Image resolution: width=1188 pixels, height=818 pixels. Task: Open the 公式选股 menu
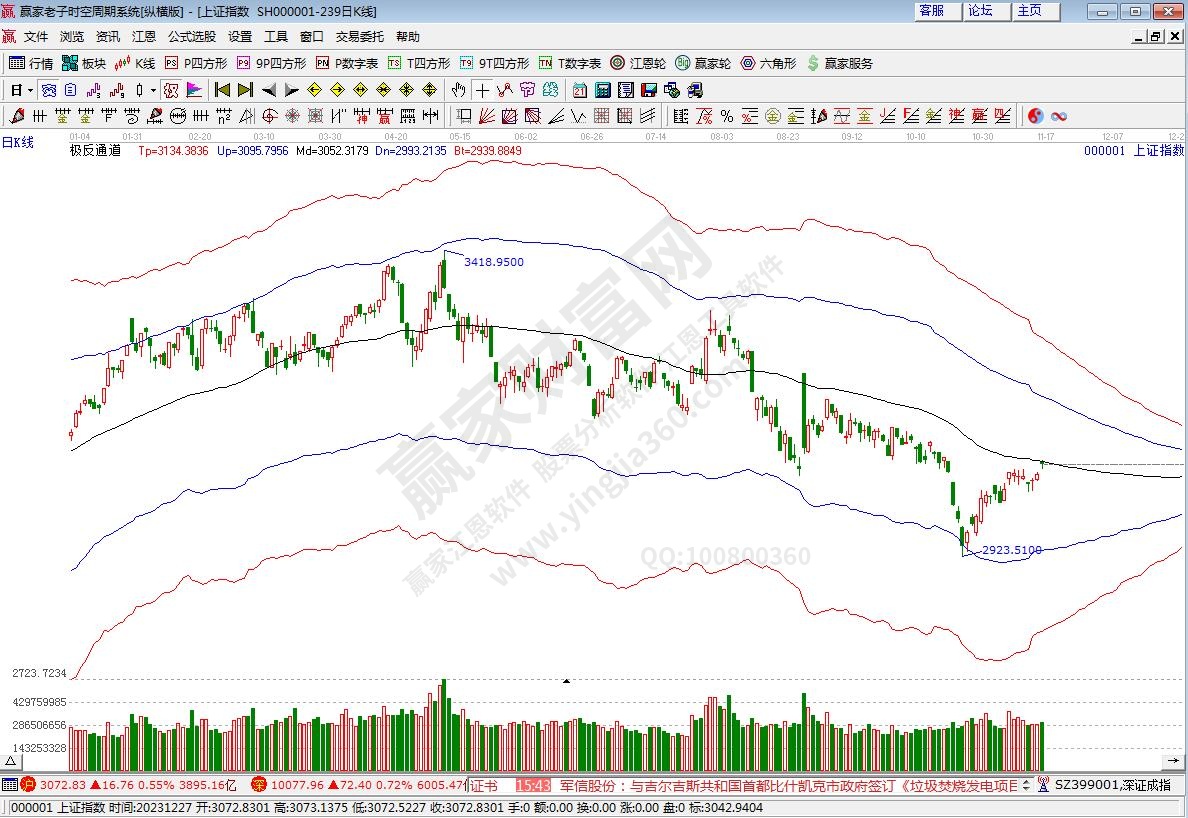coord(191,36)
